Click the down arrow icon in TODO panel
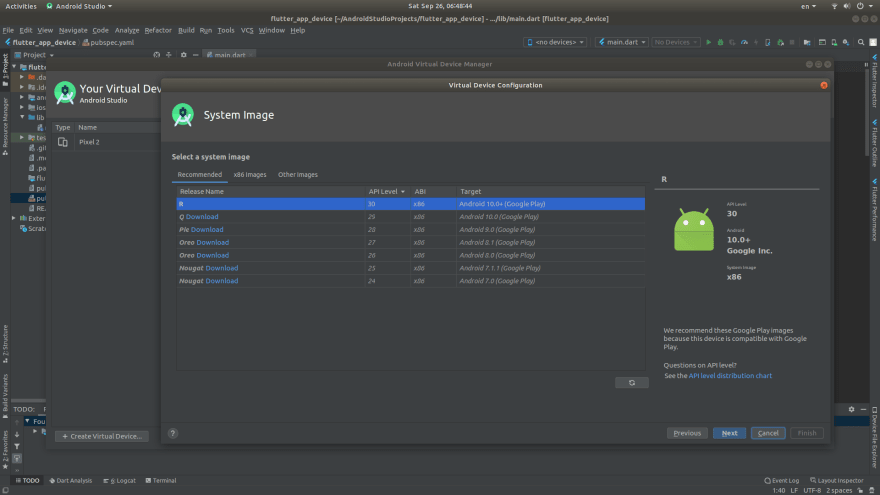 click(x=17, y=434)
